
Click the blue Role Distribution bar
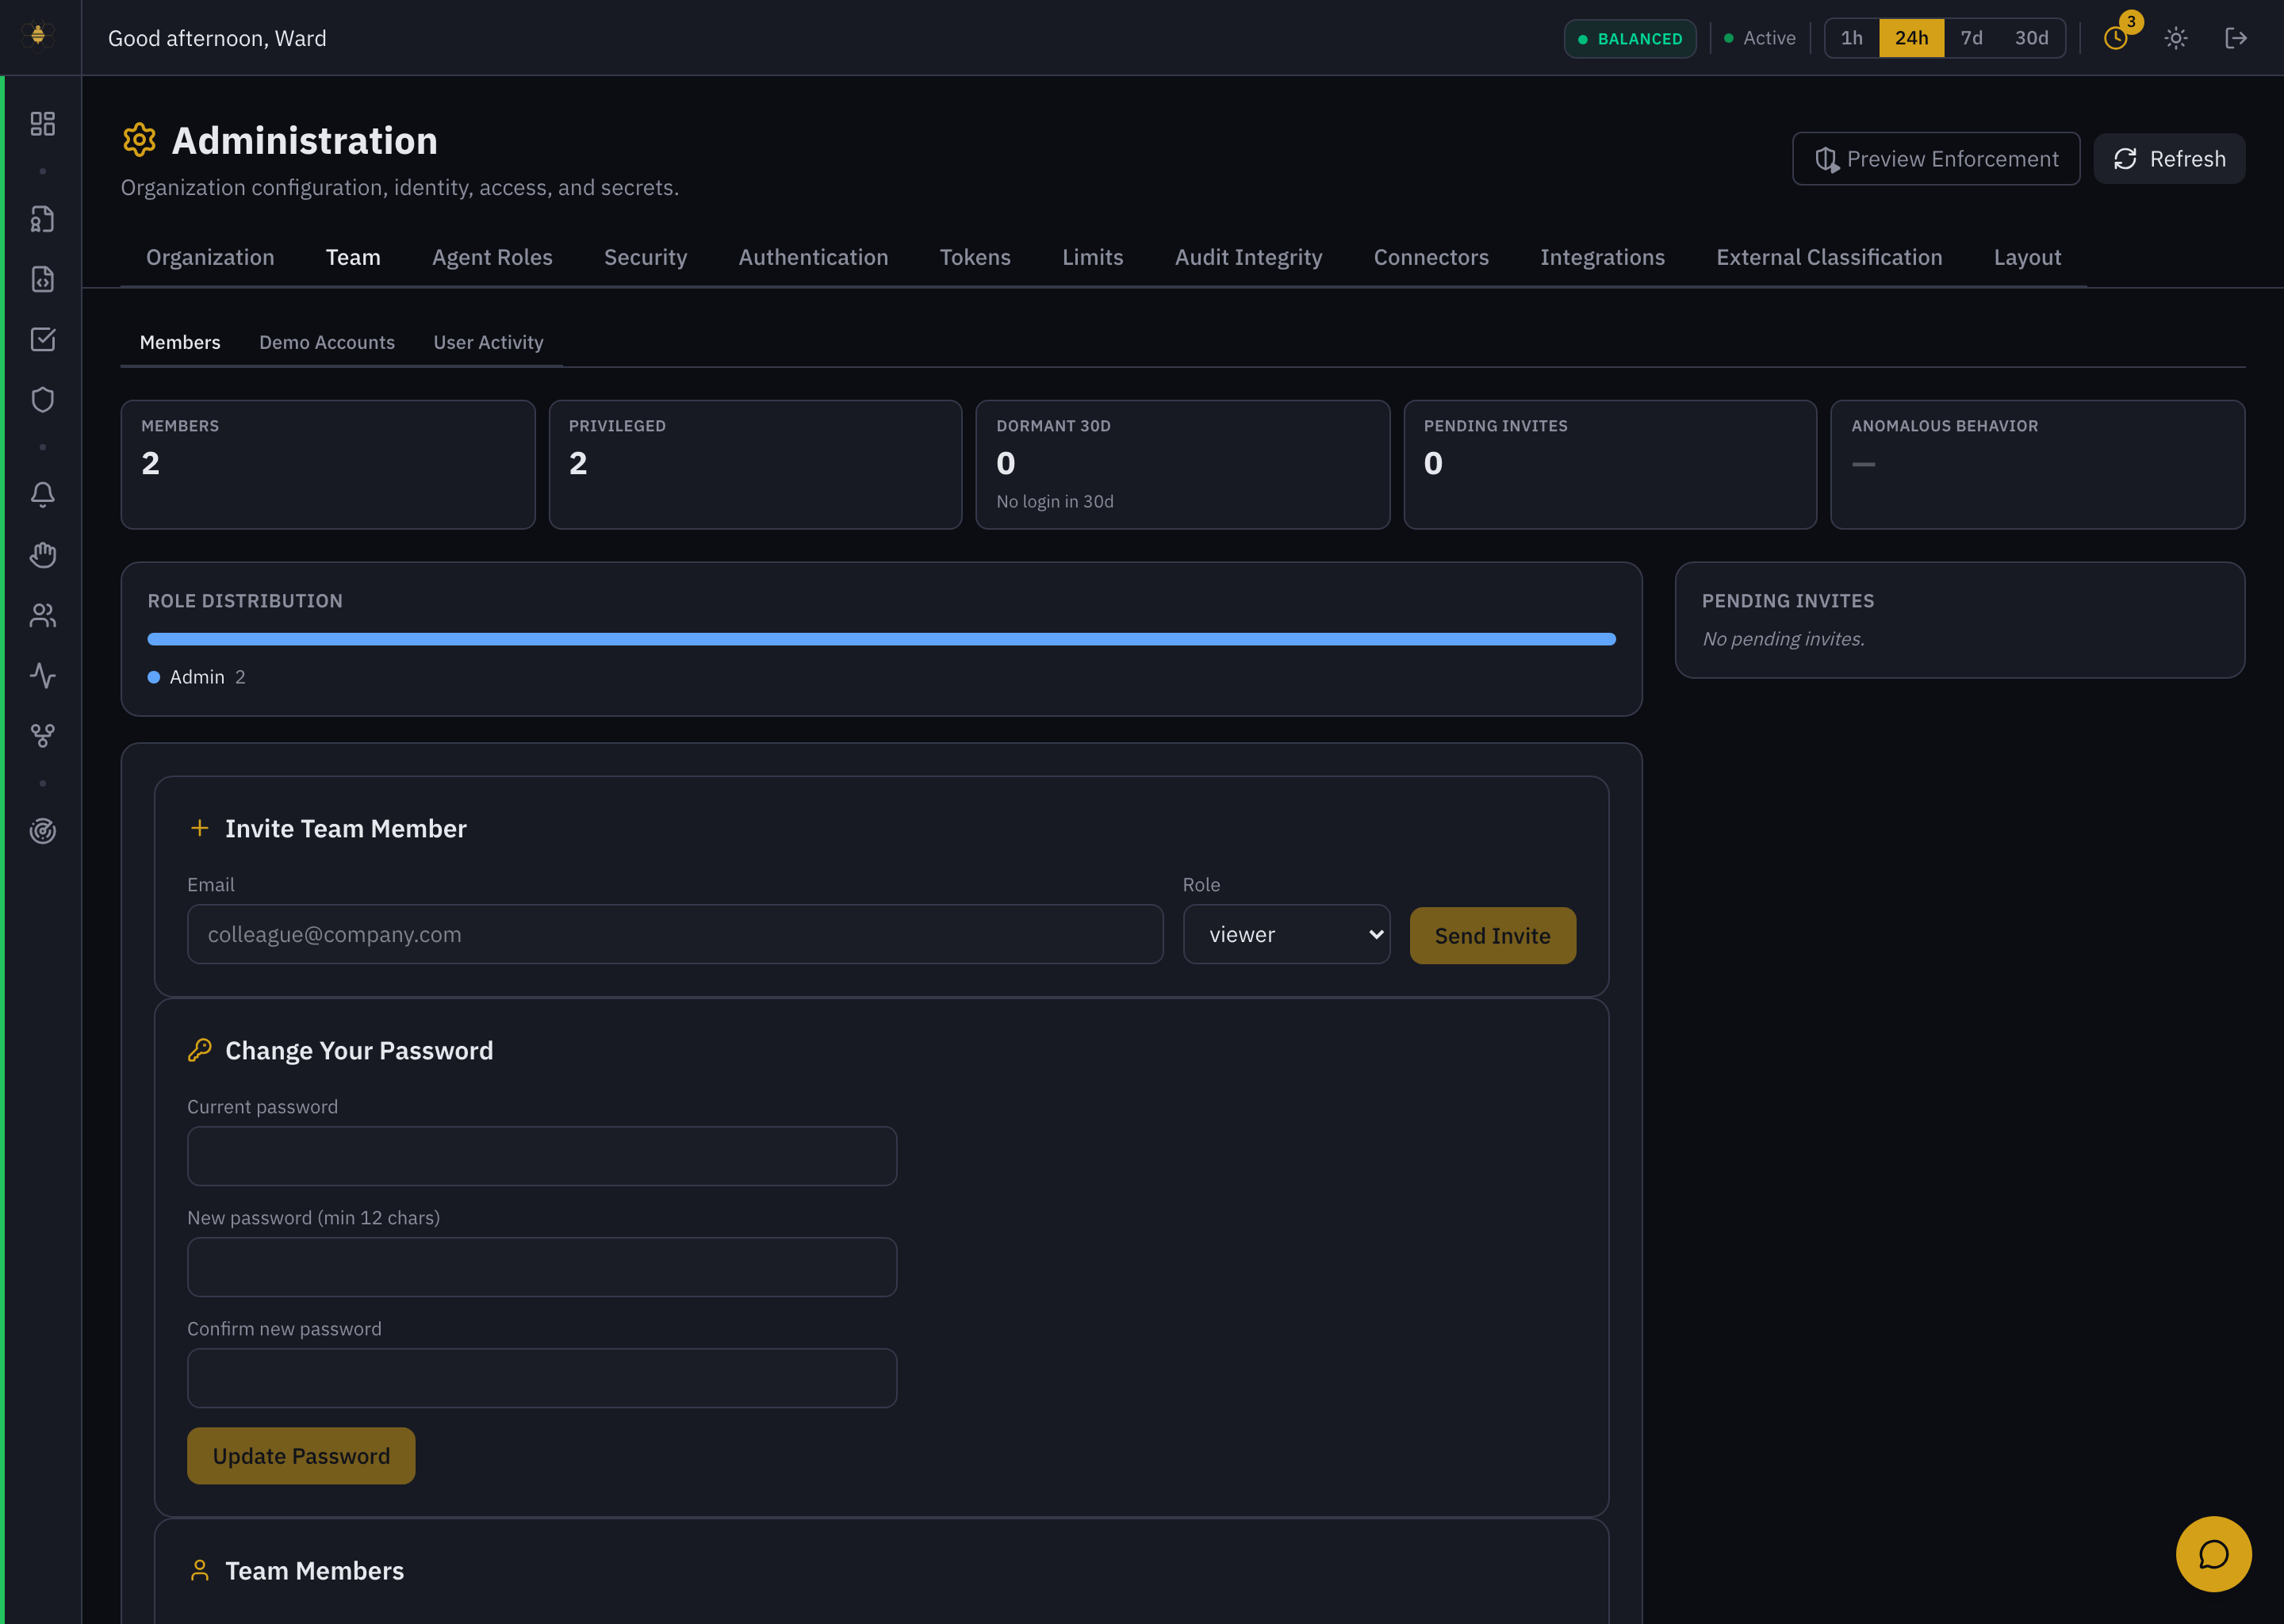pos(881,639)
